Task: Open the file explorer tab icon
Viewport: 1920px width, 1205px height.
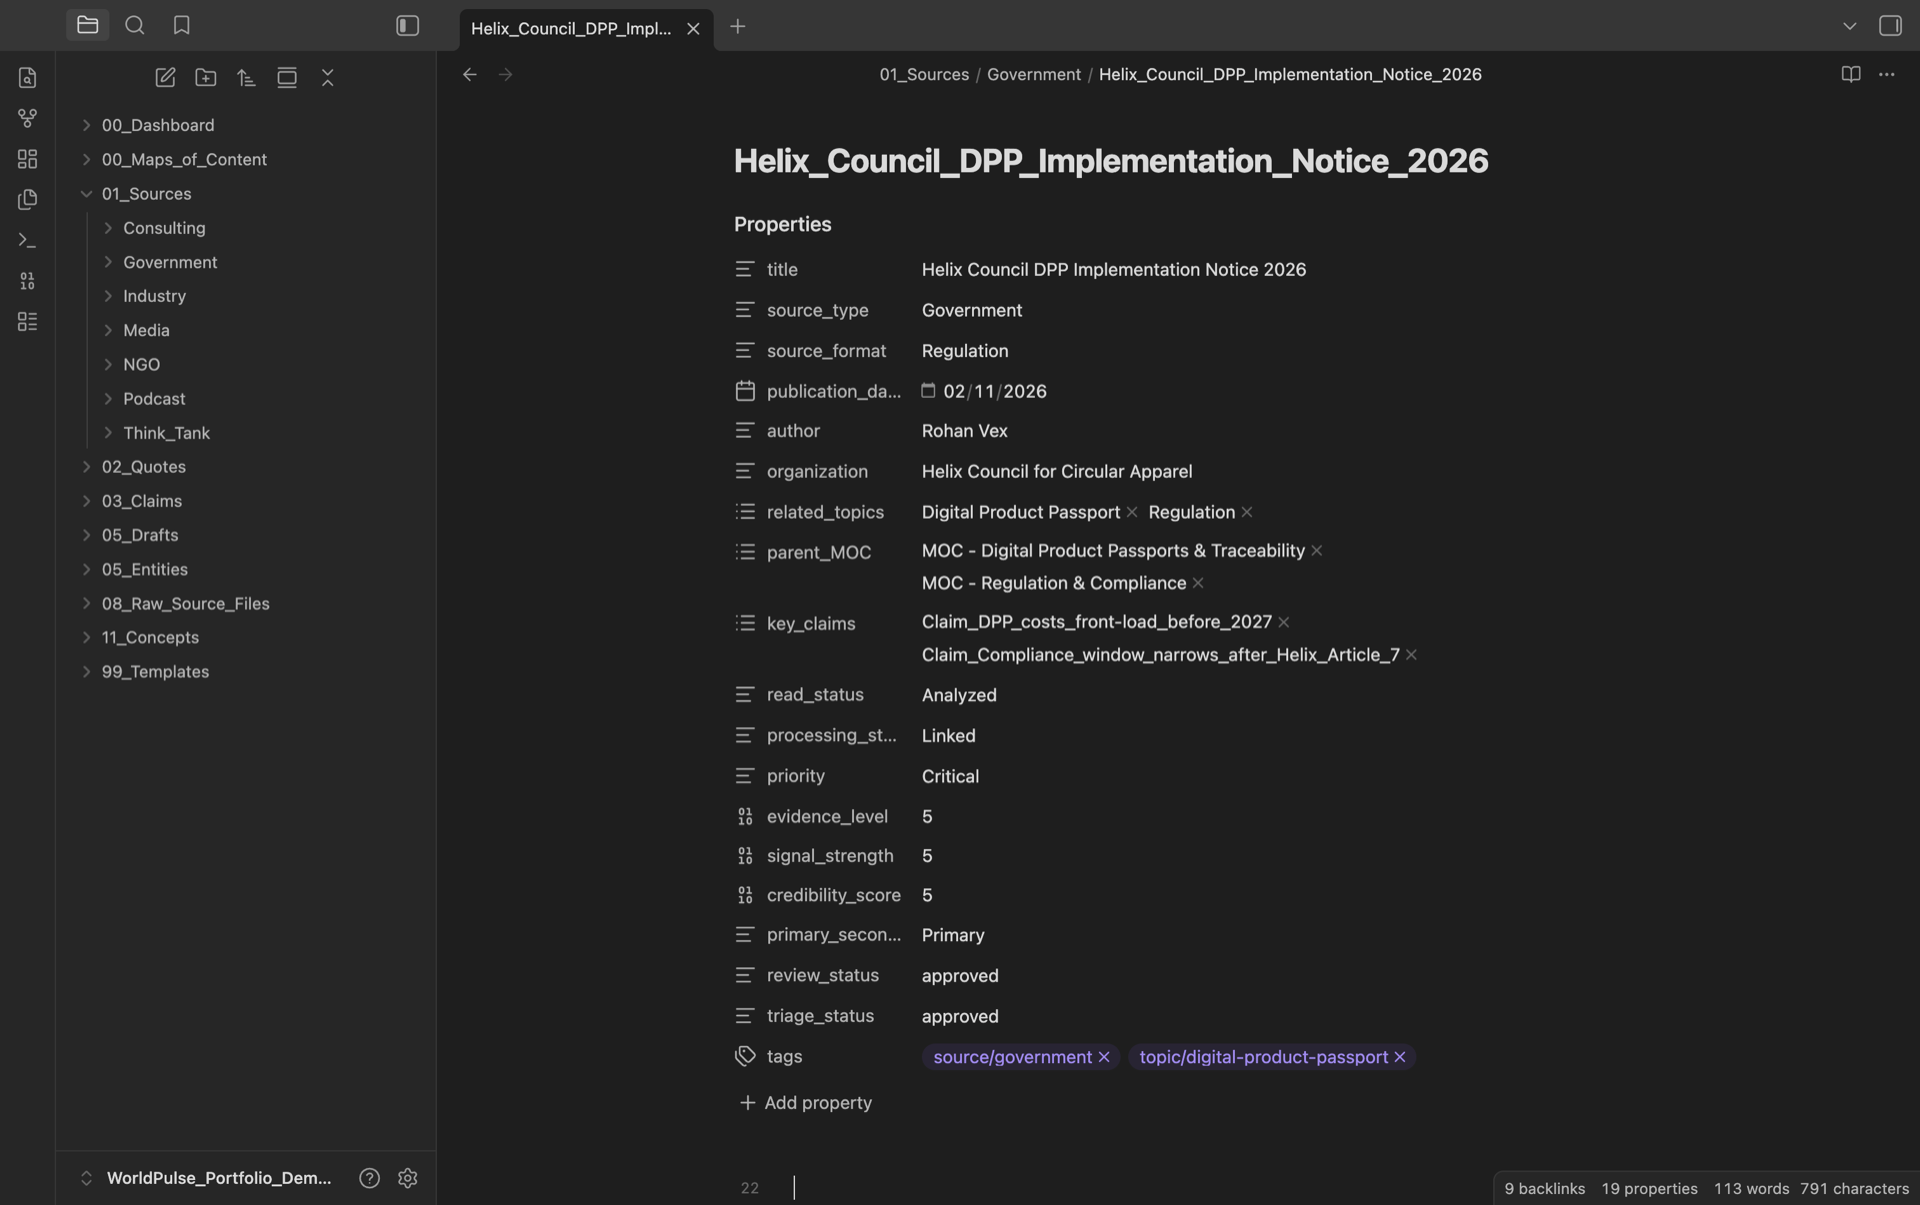Action: coord(87,25)
